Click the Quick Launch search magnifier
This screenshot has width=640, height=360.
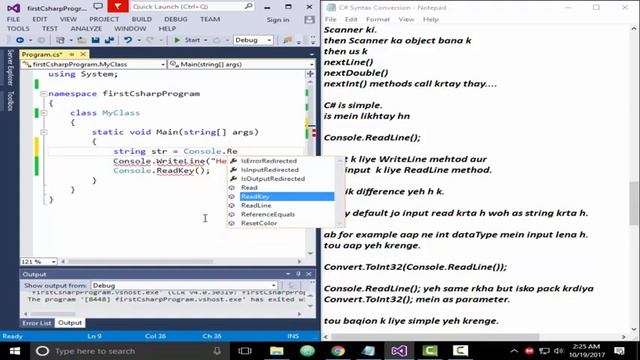248,7
